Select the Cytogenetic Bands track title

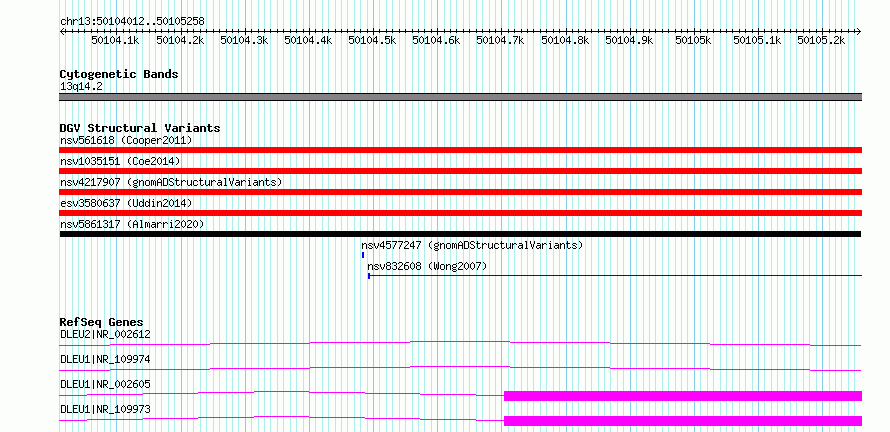119,74
